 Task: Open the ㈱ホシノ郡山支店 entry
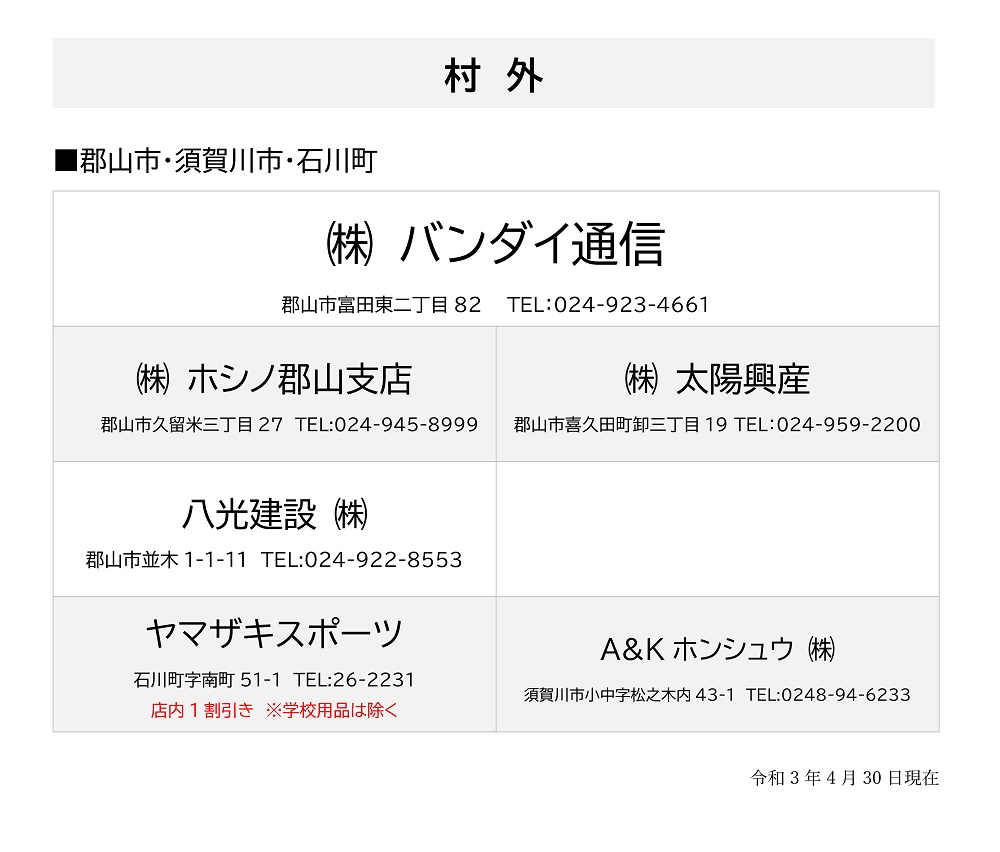point(274,379)
